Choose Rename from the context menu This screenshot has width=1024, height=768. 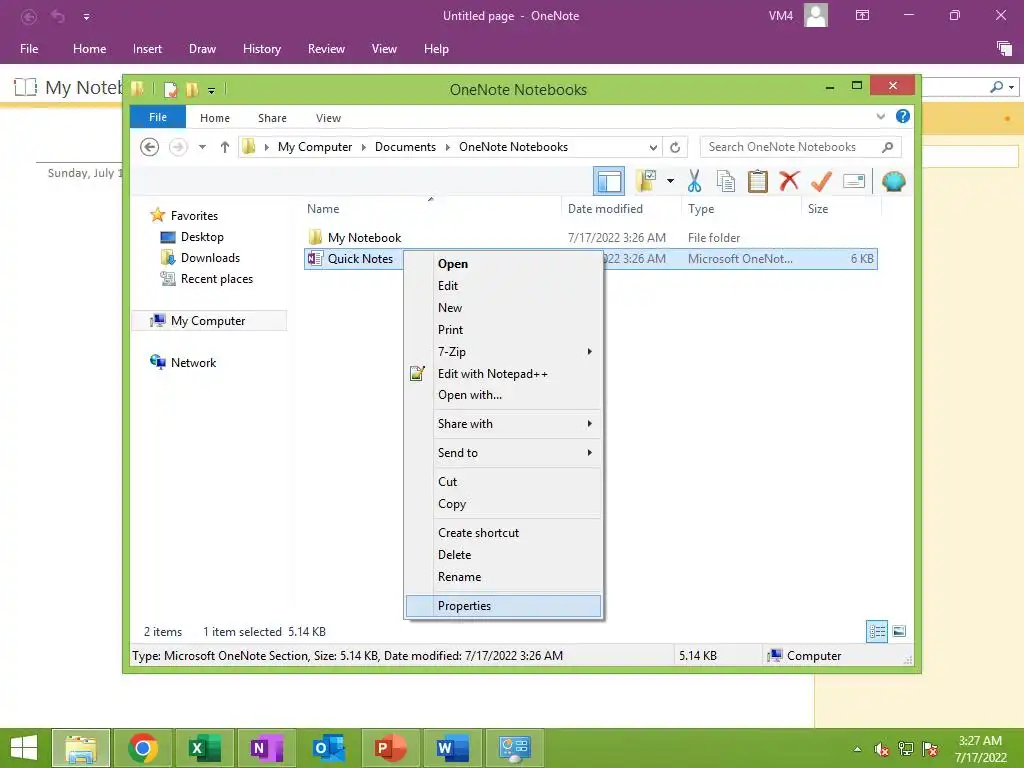pos(503,577)
